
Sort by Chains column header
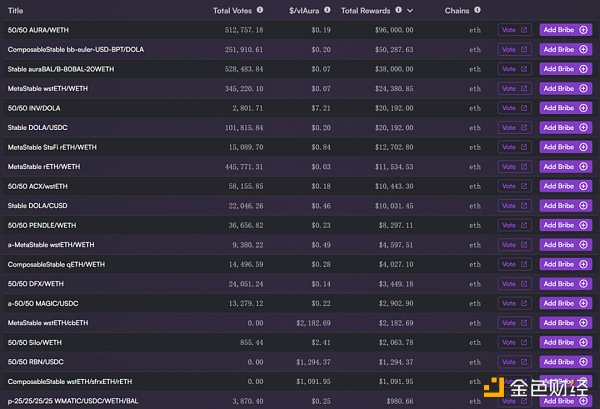coord(457,11)
